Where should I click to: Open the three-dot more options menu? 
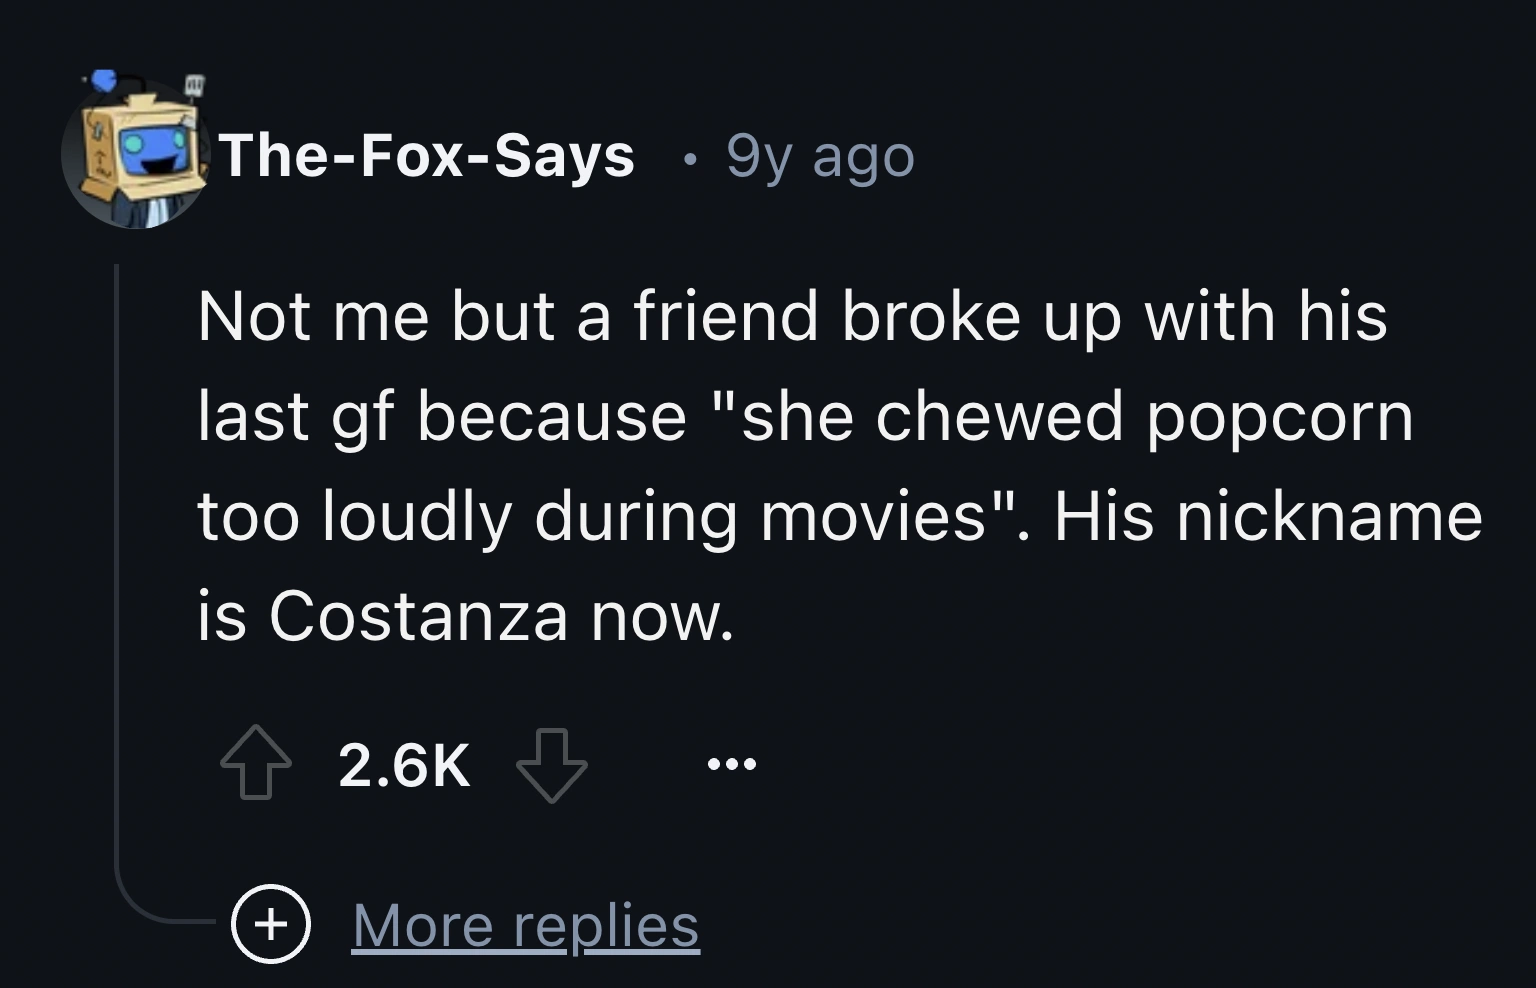[x=732, y=765]
